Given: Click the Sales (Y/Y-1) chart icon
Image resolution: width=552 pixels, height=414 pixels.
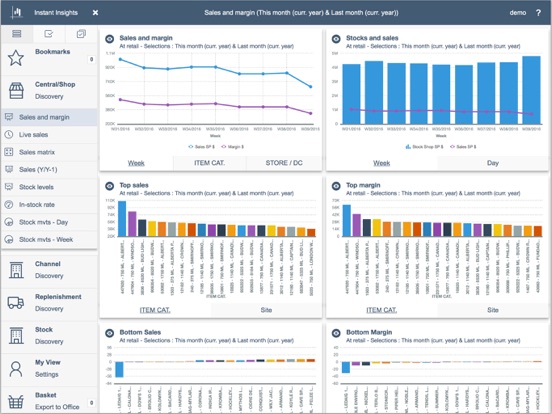Looking at the screenshot, I should pyautogui.click(x=9, y=169).
